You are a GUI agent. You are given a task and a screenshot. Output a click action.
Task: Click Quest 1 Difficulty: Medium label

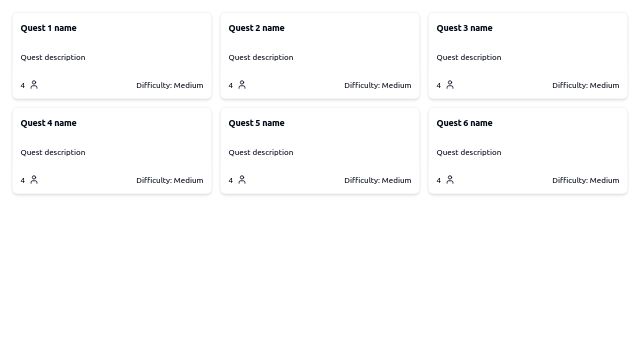(170, 85)
